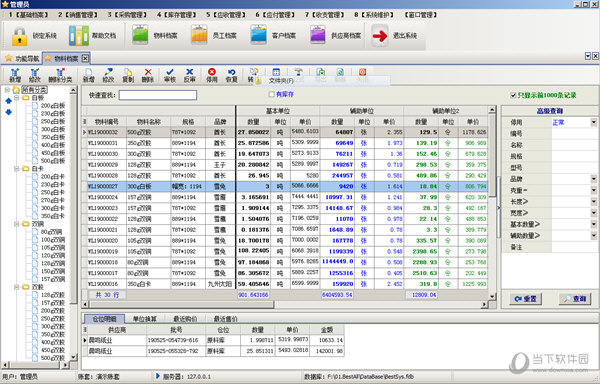Click star icon on 功能导航 tab
Viewport: 600px width, 384px height.
click(8, 58)
